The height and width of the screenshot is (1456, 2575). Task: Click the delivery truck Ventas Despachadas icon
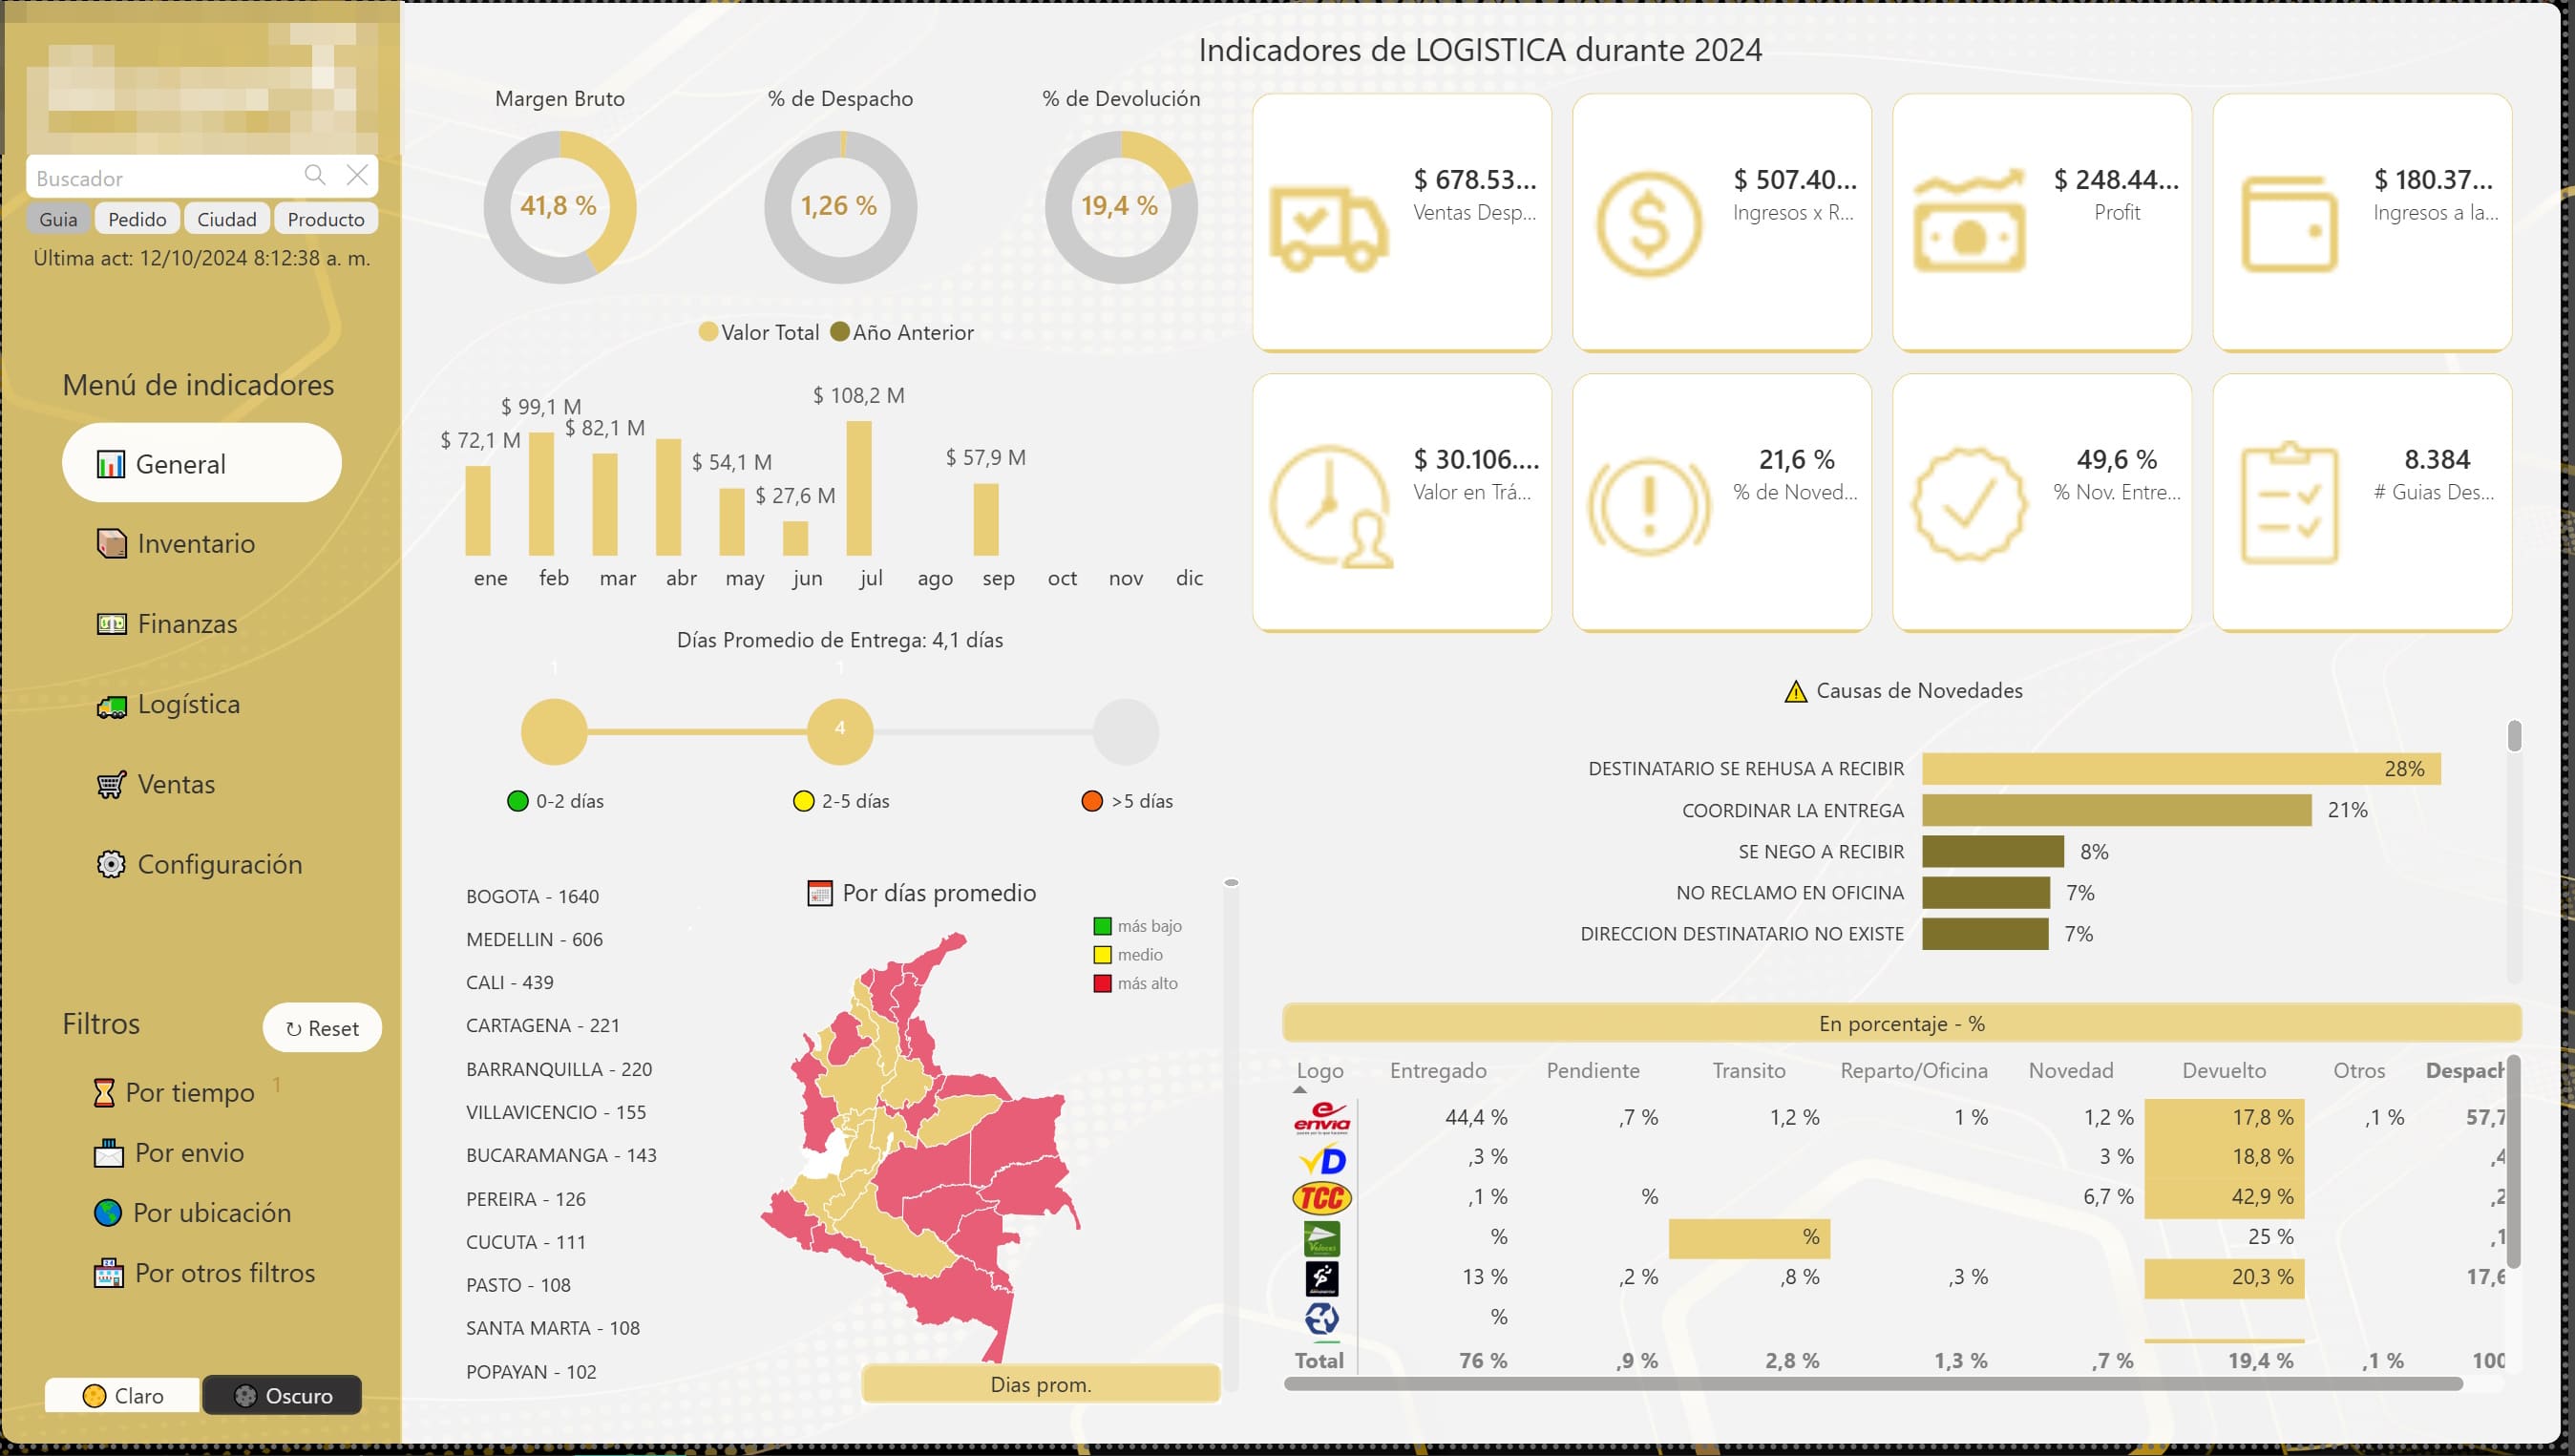(x=1329, y=228)
